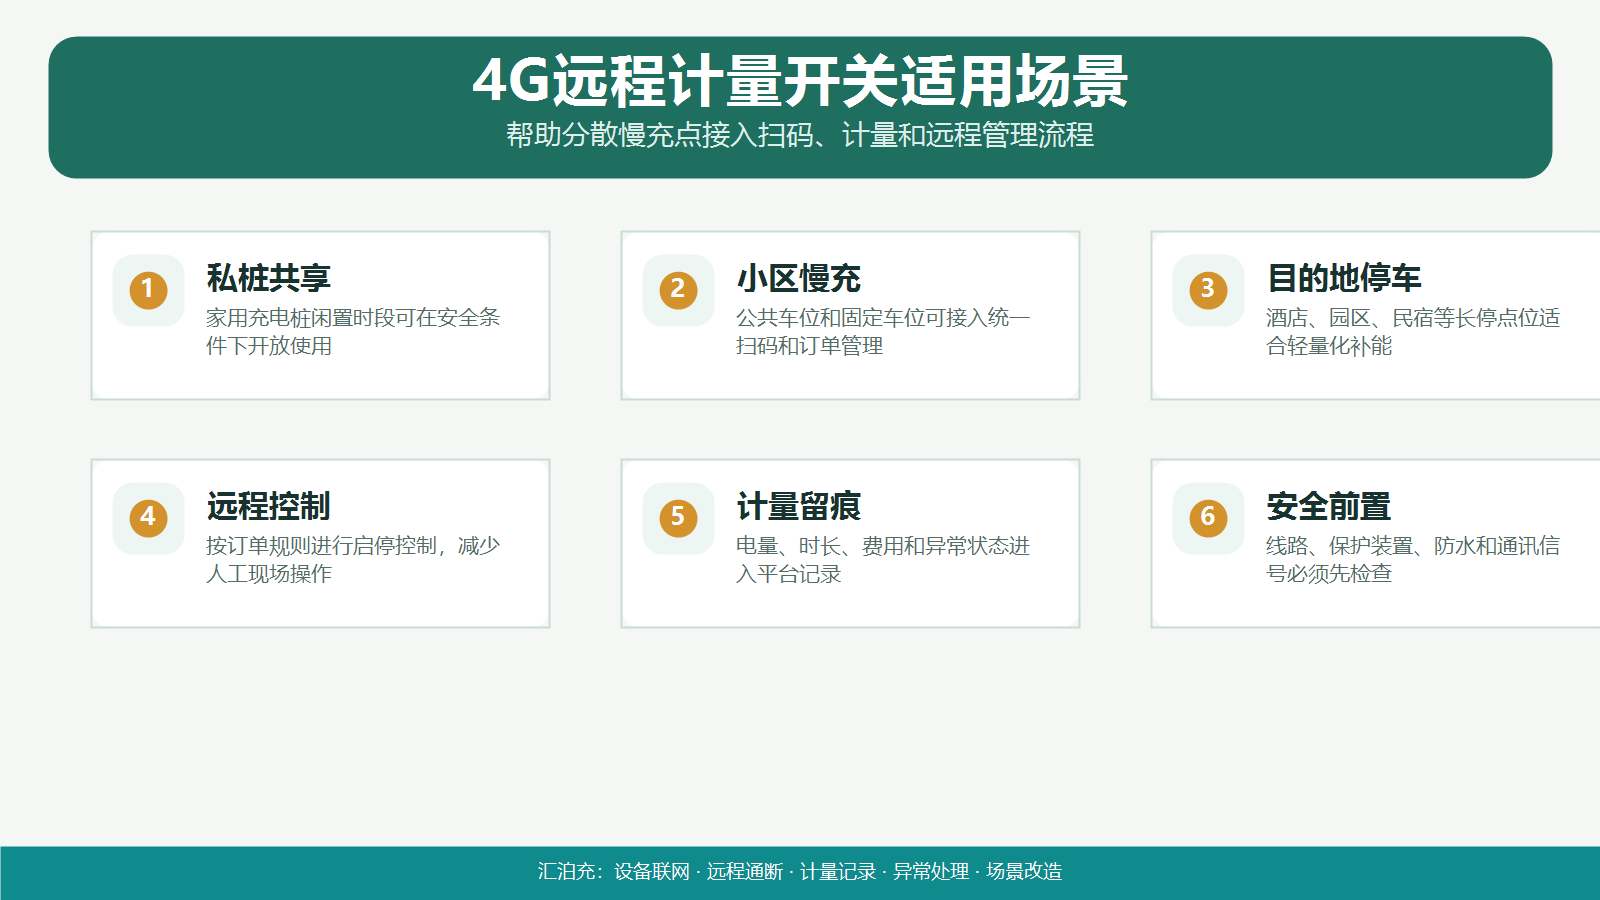1600x900 pixels.
Task: Click the number 5 badge icon
Action: [678, 518]
